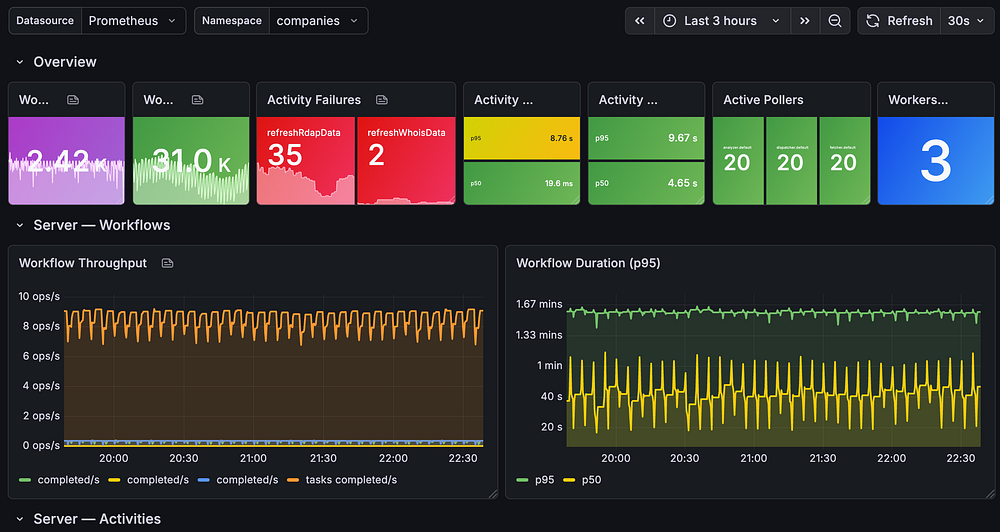Open the Namespace companies dropdown
Image resolution: width=1000 pixels, height=532 pixels.
point(317,21)
